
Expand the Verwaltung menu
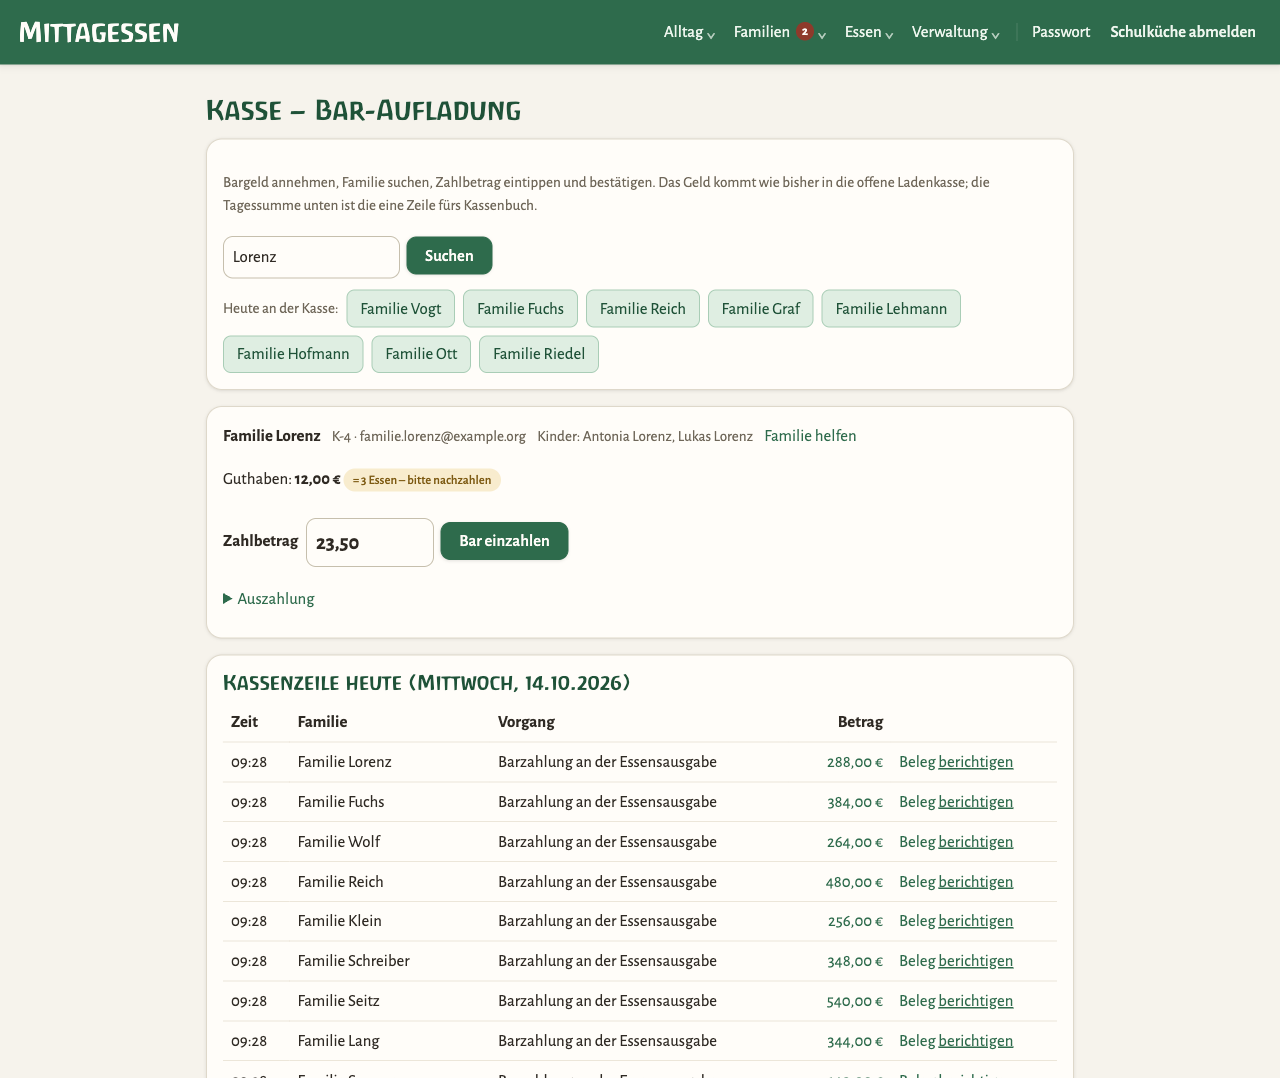pos(956,32)
